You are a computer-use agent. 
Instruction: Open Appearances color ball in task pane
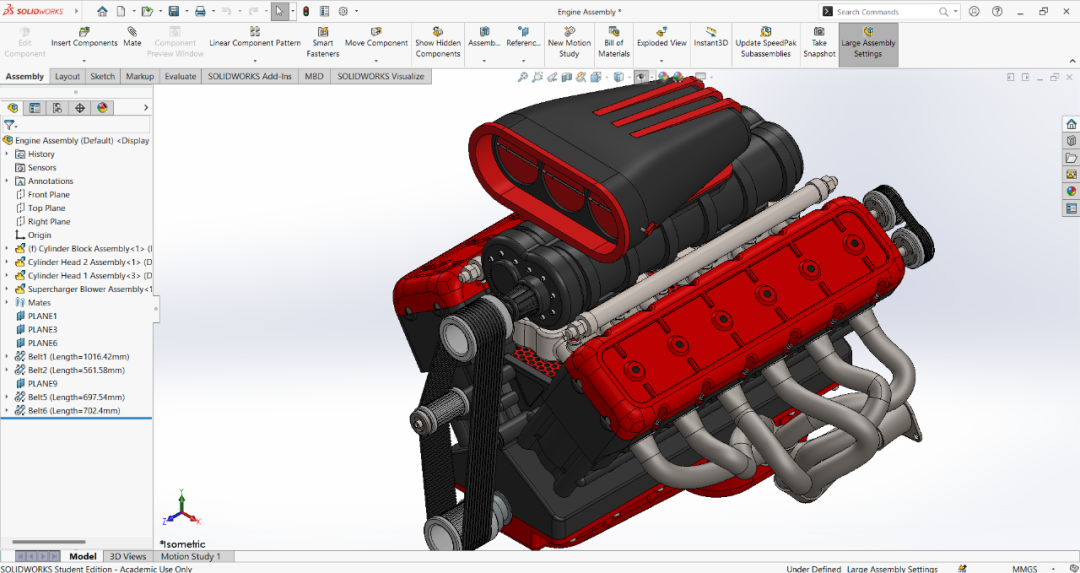click(x=1071, y=191)
